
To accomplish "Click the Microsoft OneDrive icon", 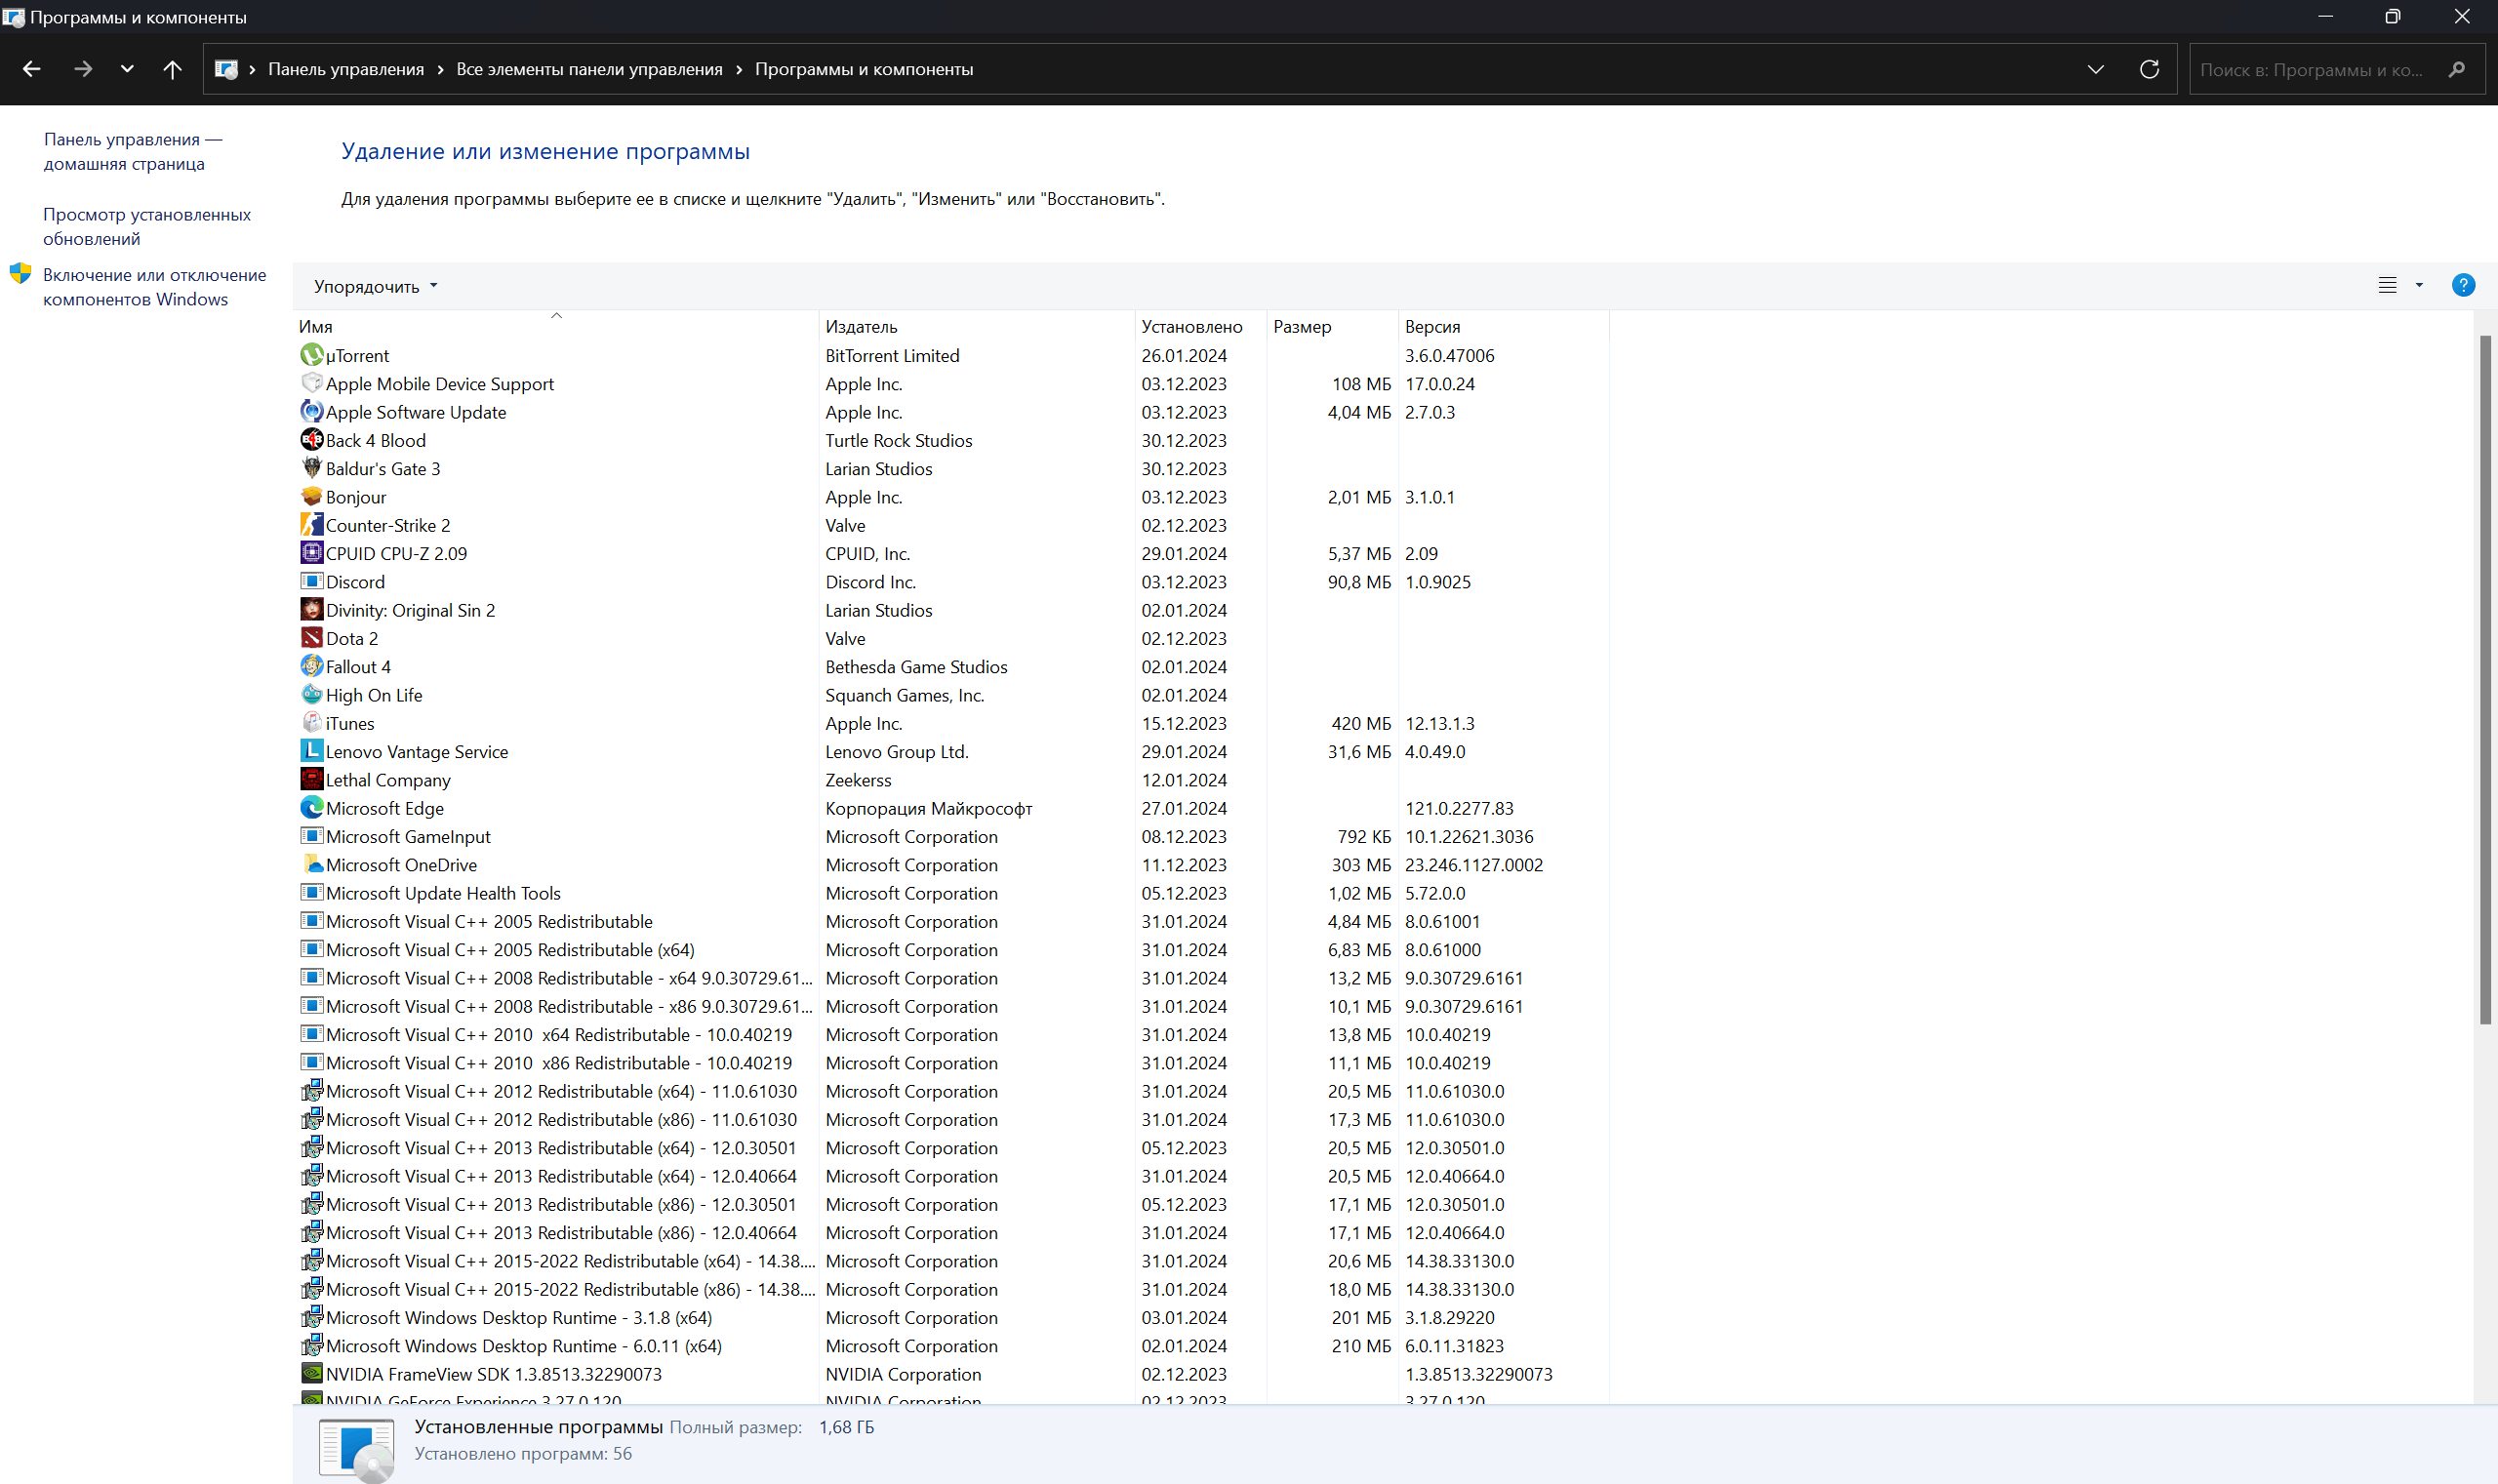I will point(311,865).
